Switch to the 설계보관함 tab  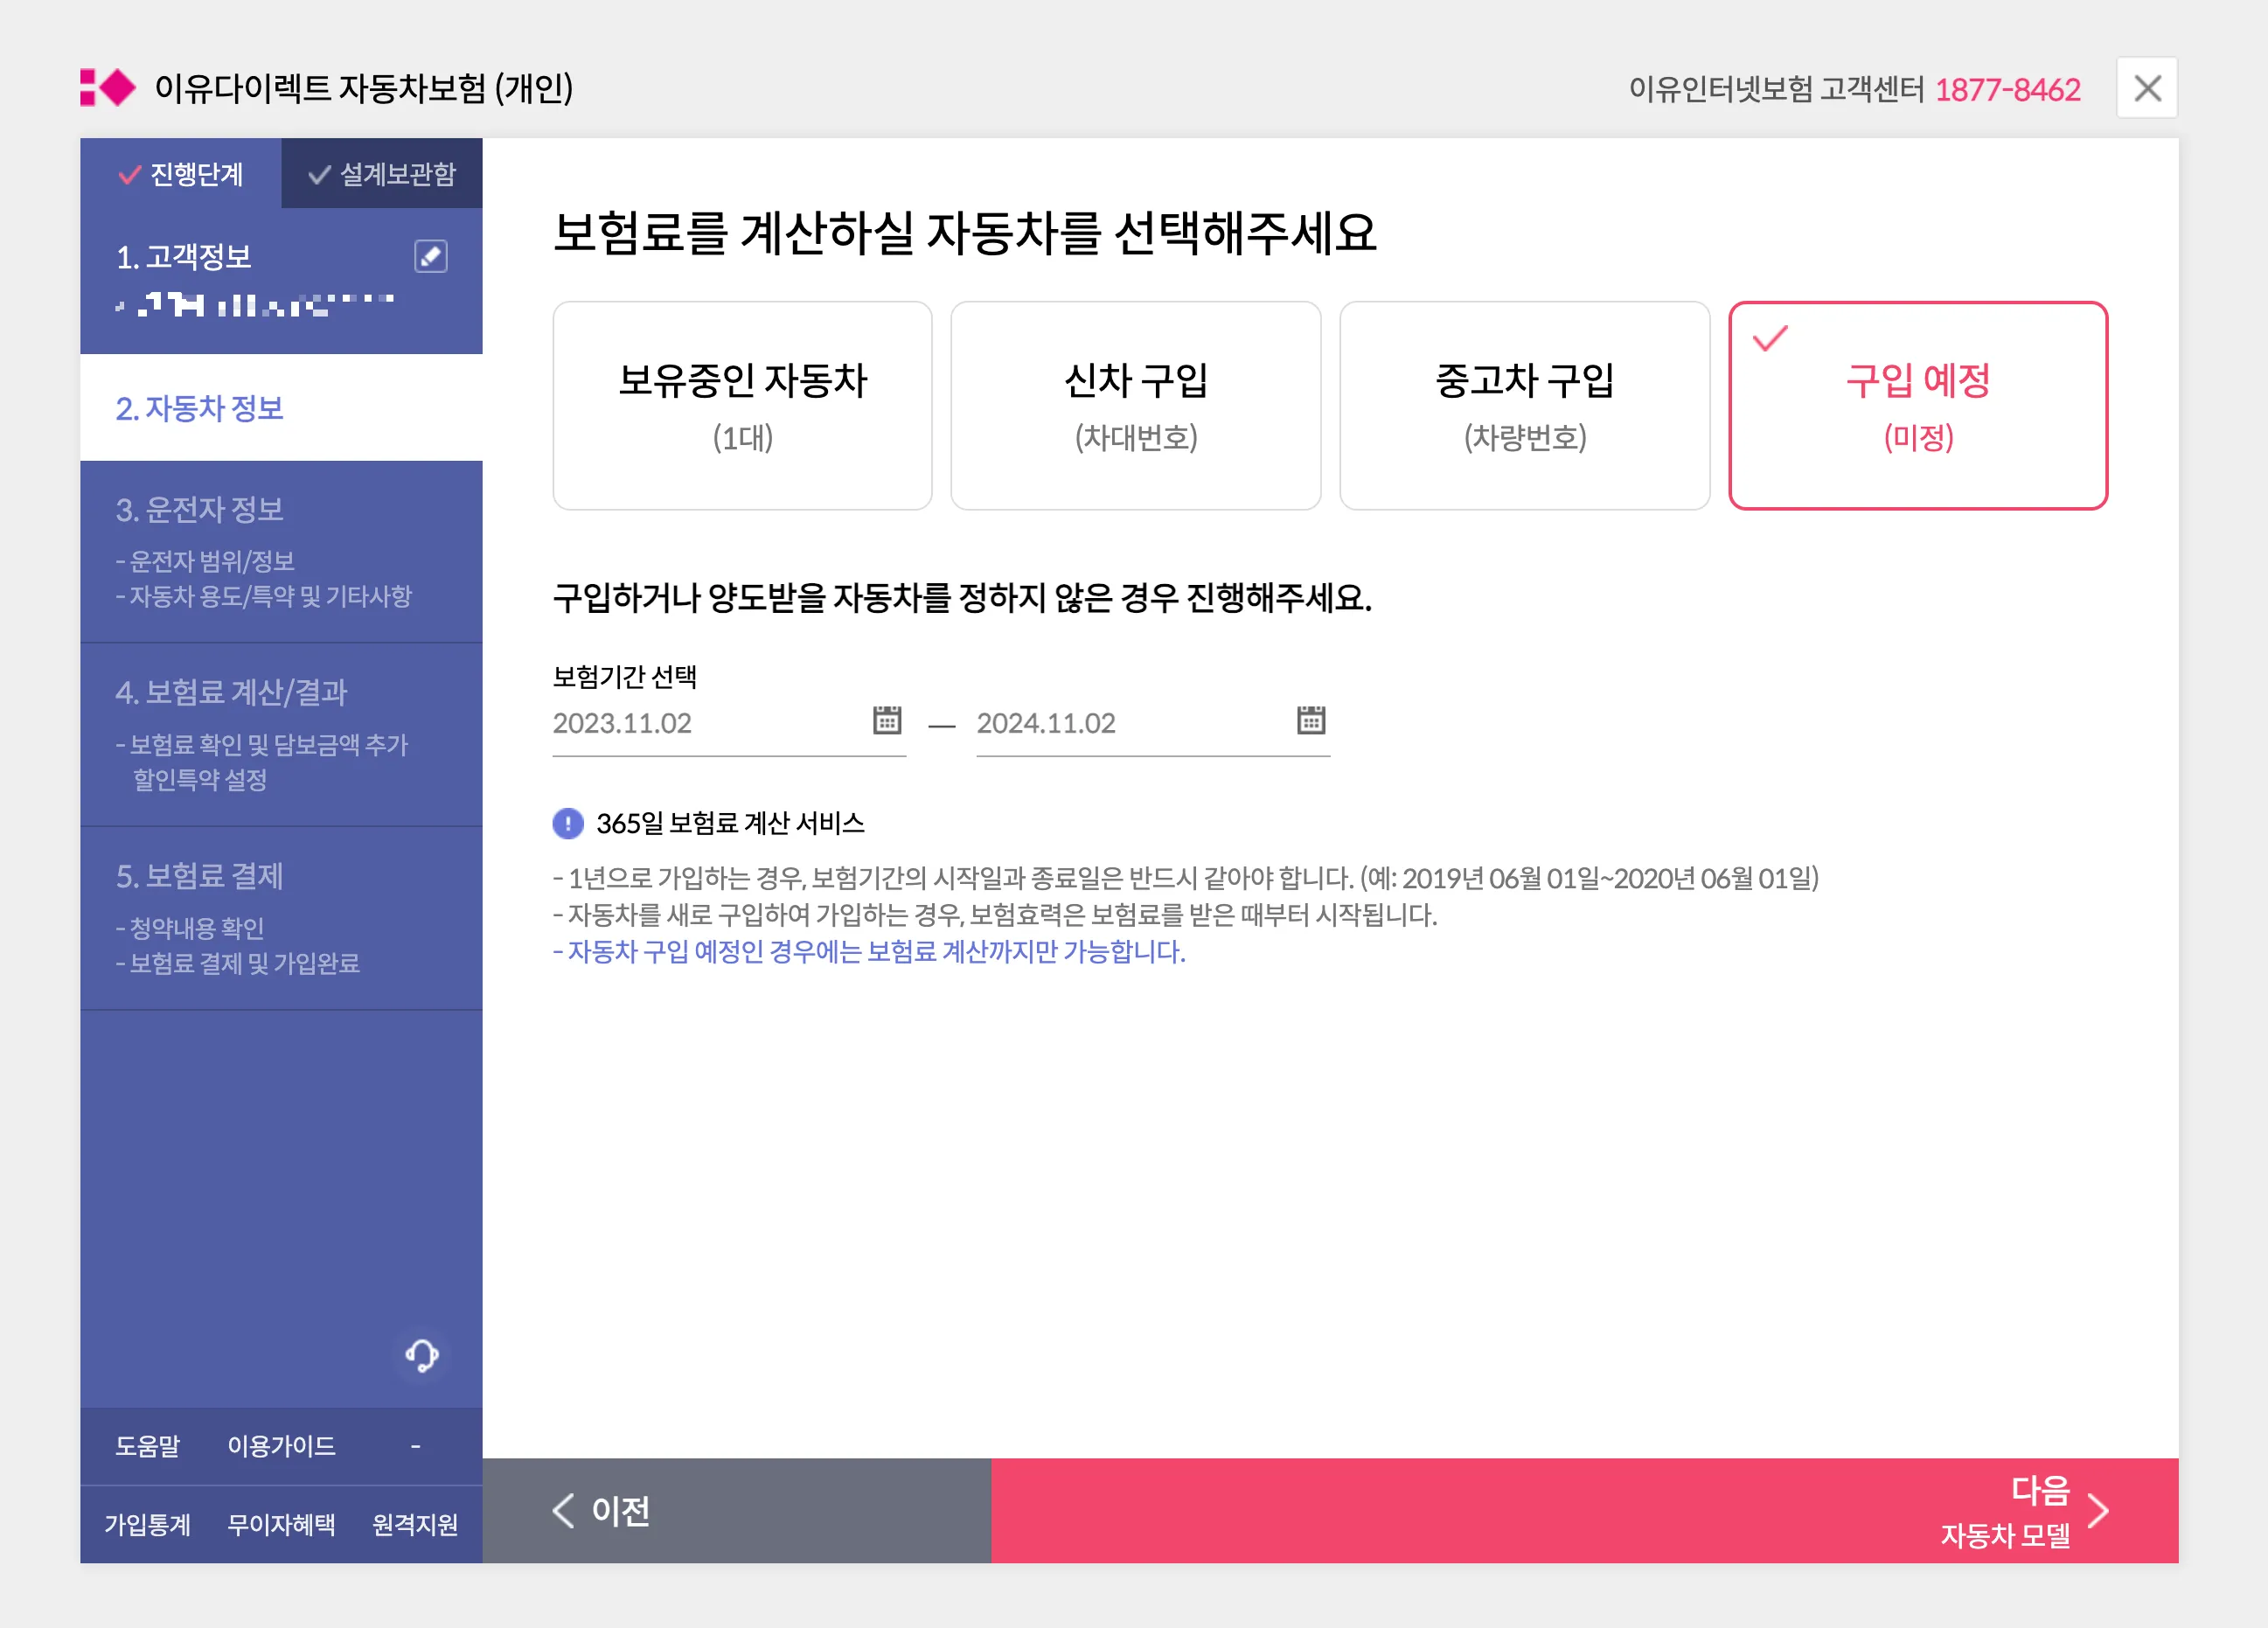coord(381,174)
